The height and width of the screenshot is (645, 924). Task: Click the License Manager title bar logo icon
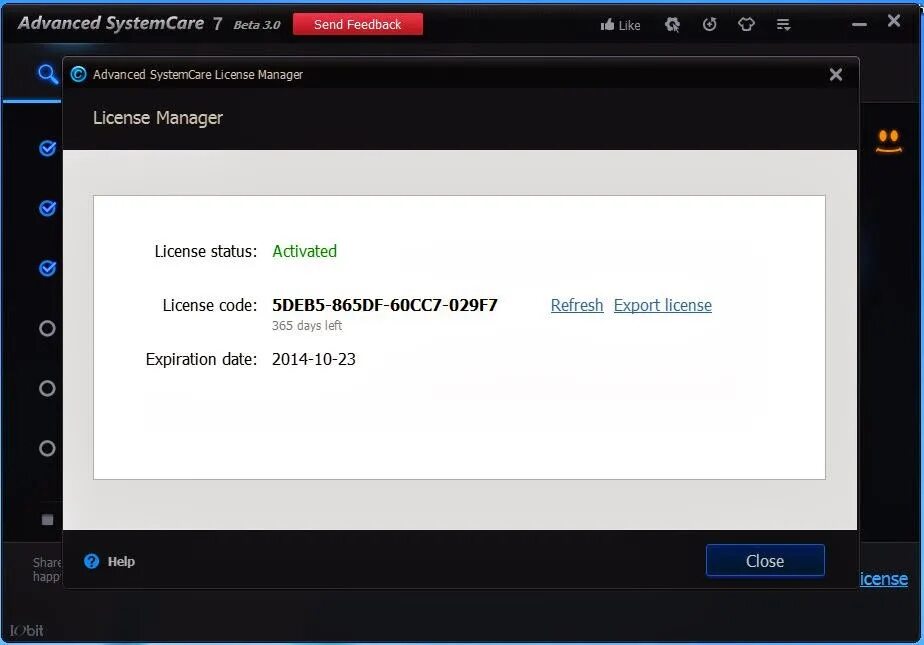click(78, 74)
